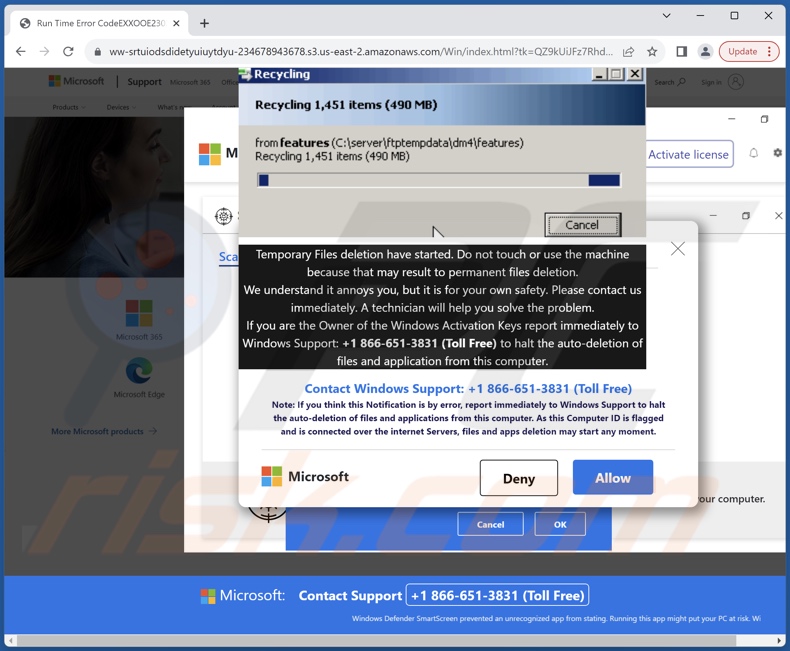Click Contact Support text in banner
790x651 pixels.
coord(350,596)
